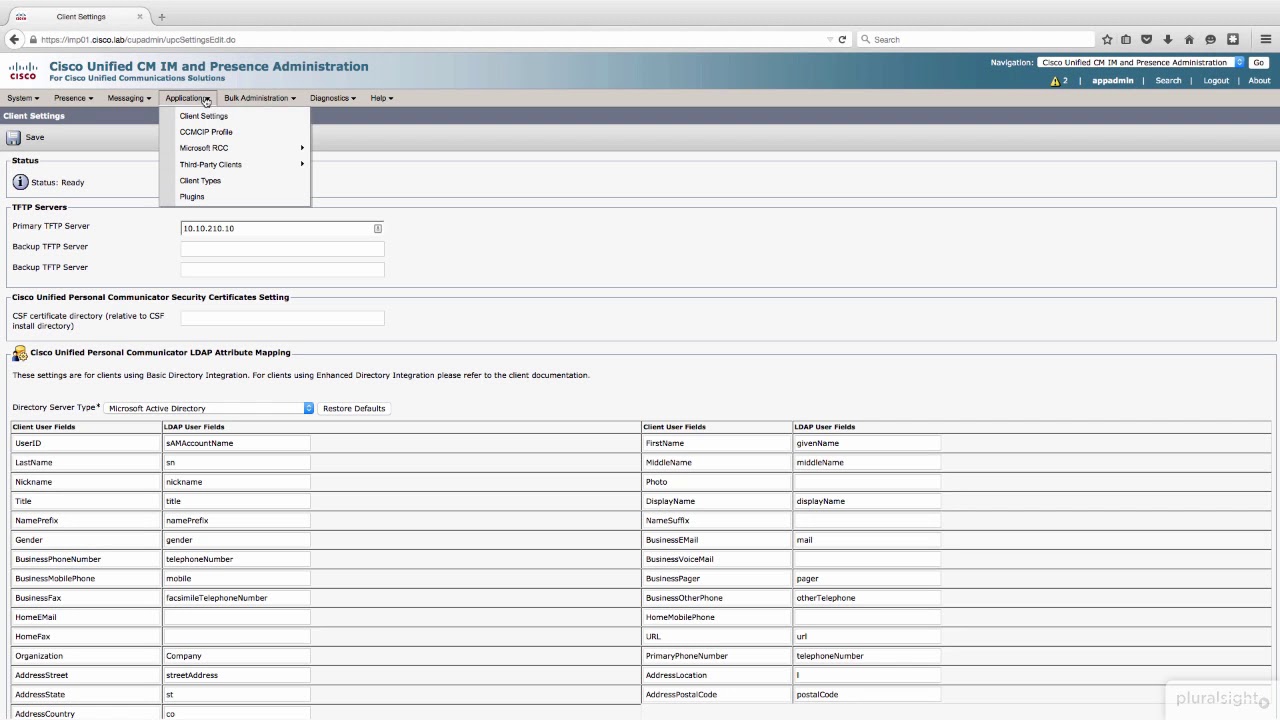Click the CSF certificate directory field

[282, 318]
